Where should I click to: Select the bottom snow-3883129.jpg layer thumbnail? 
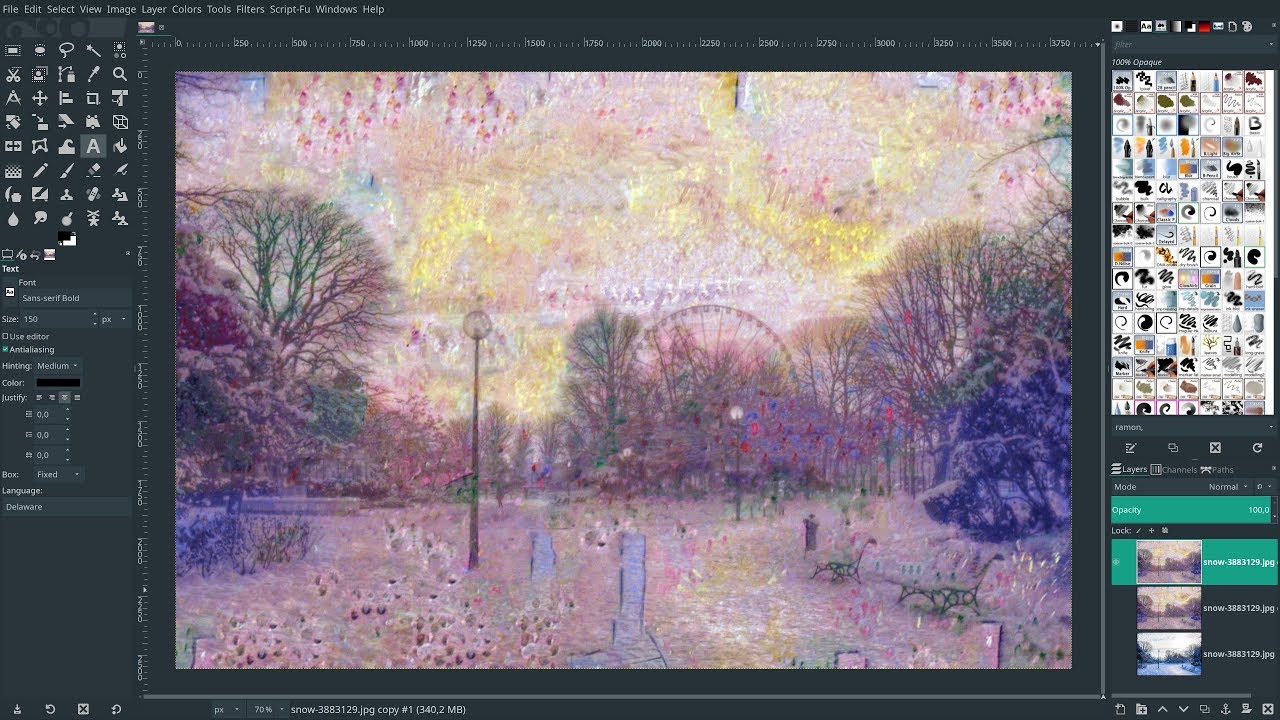[x=1169, y=654]
